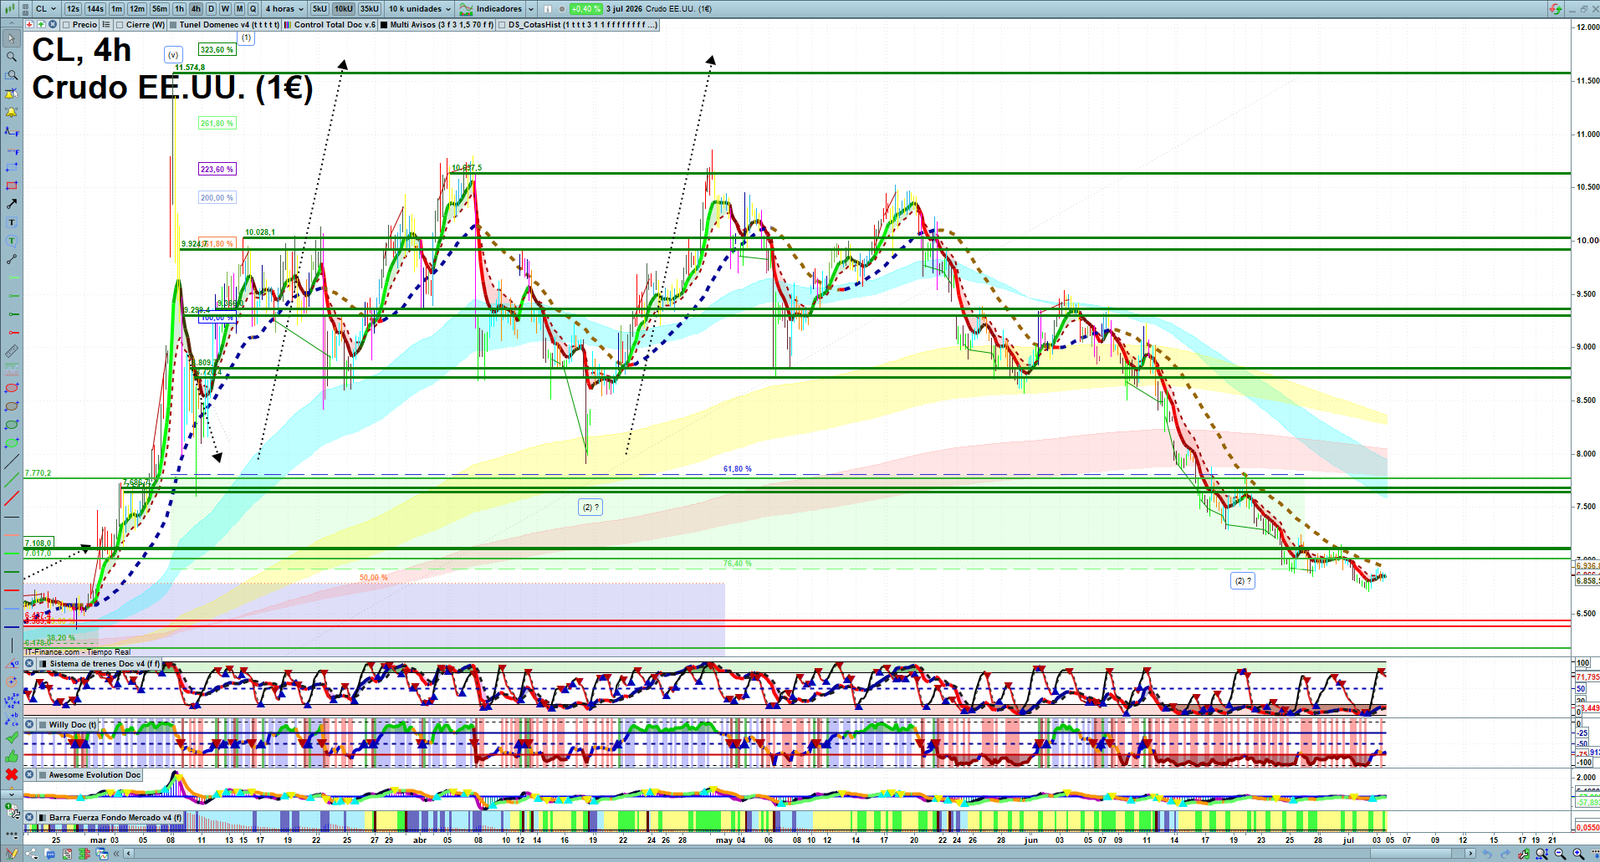
Task: Select the D daily timeframe
Action: click(211, 9)
